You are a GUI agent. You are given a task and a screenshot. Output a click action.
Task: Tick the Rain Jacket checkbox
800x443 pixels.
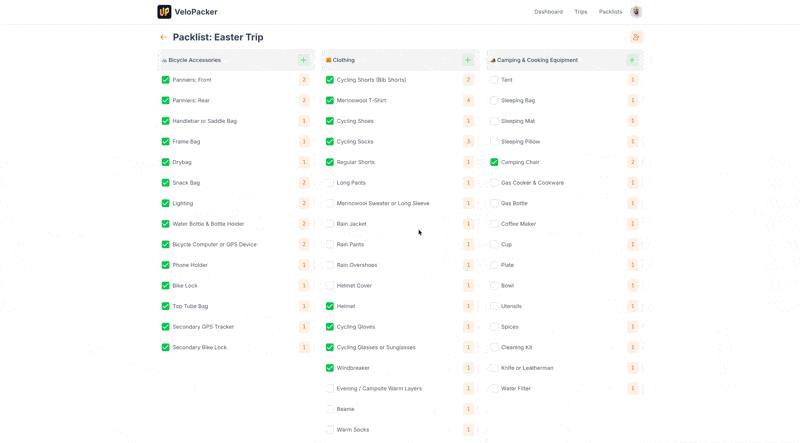click(330, 224)
